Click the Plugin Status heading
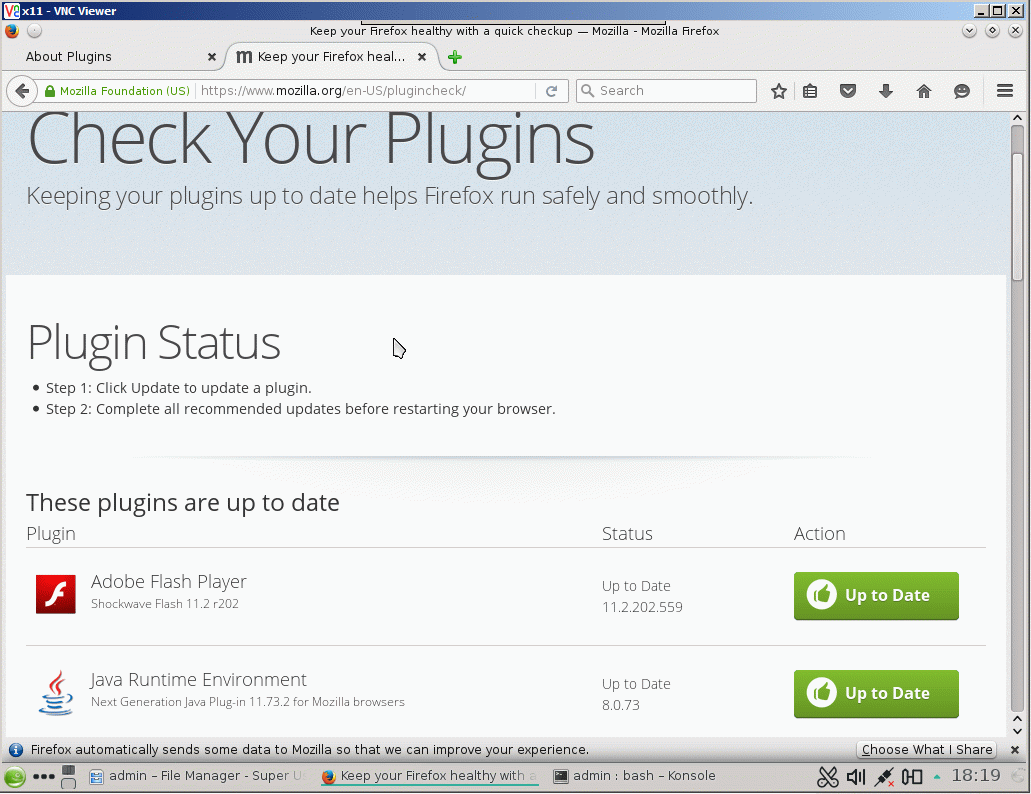The width and height of the screenshot is (1031, 794). point(153,342)
